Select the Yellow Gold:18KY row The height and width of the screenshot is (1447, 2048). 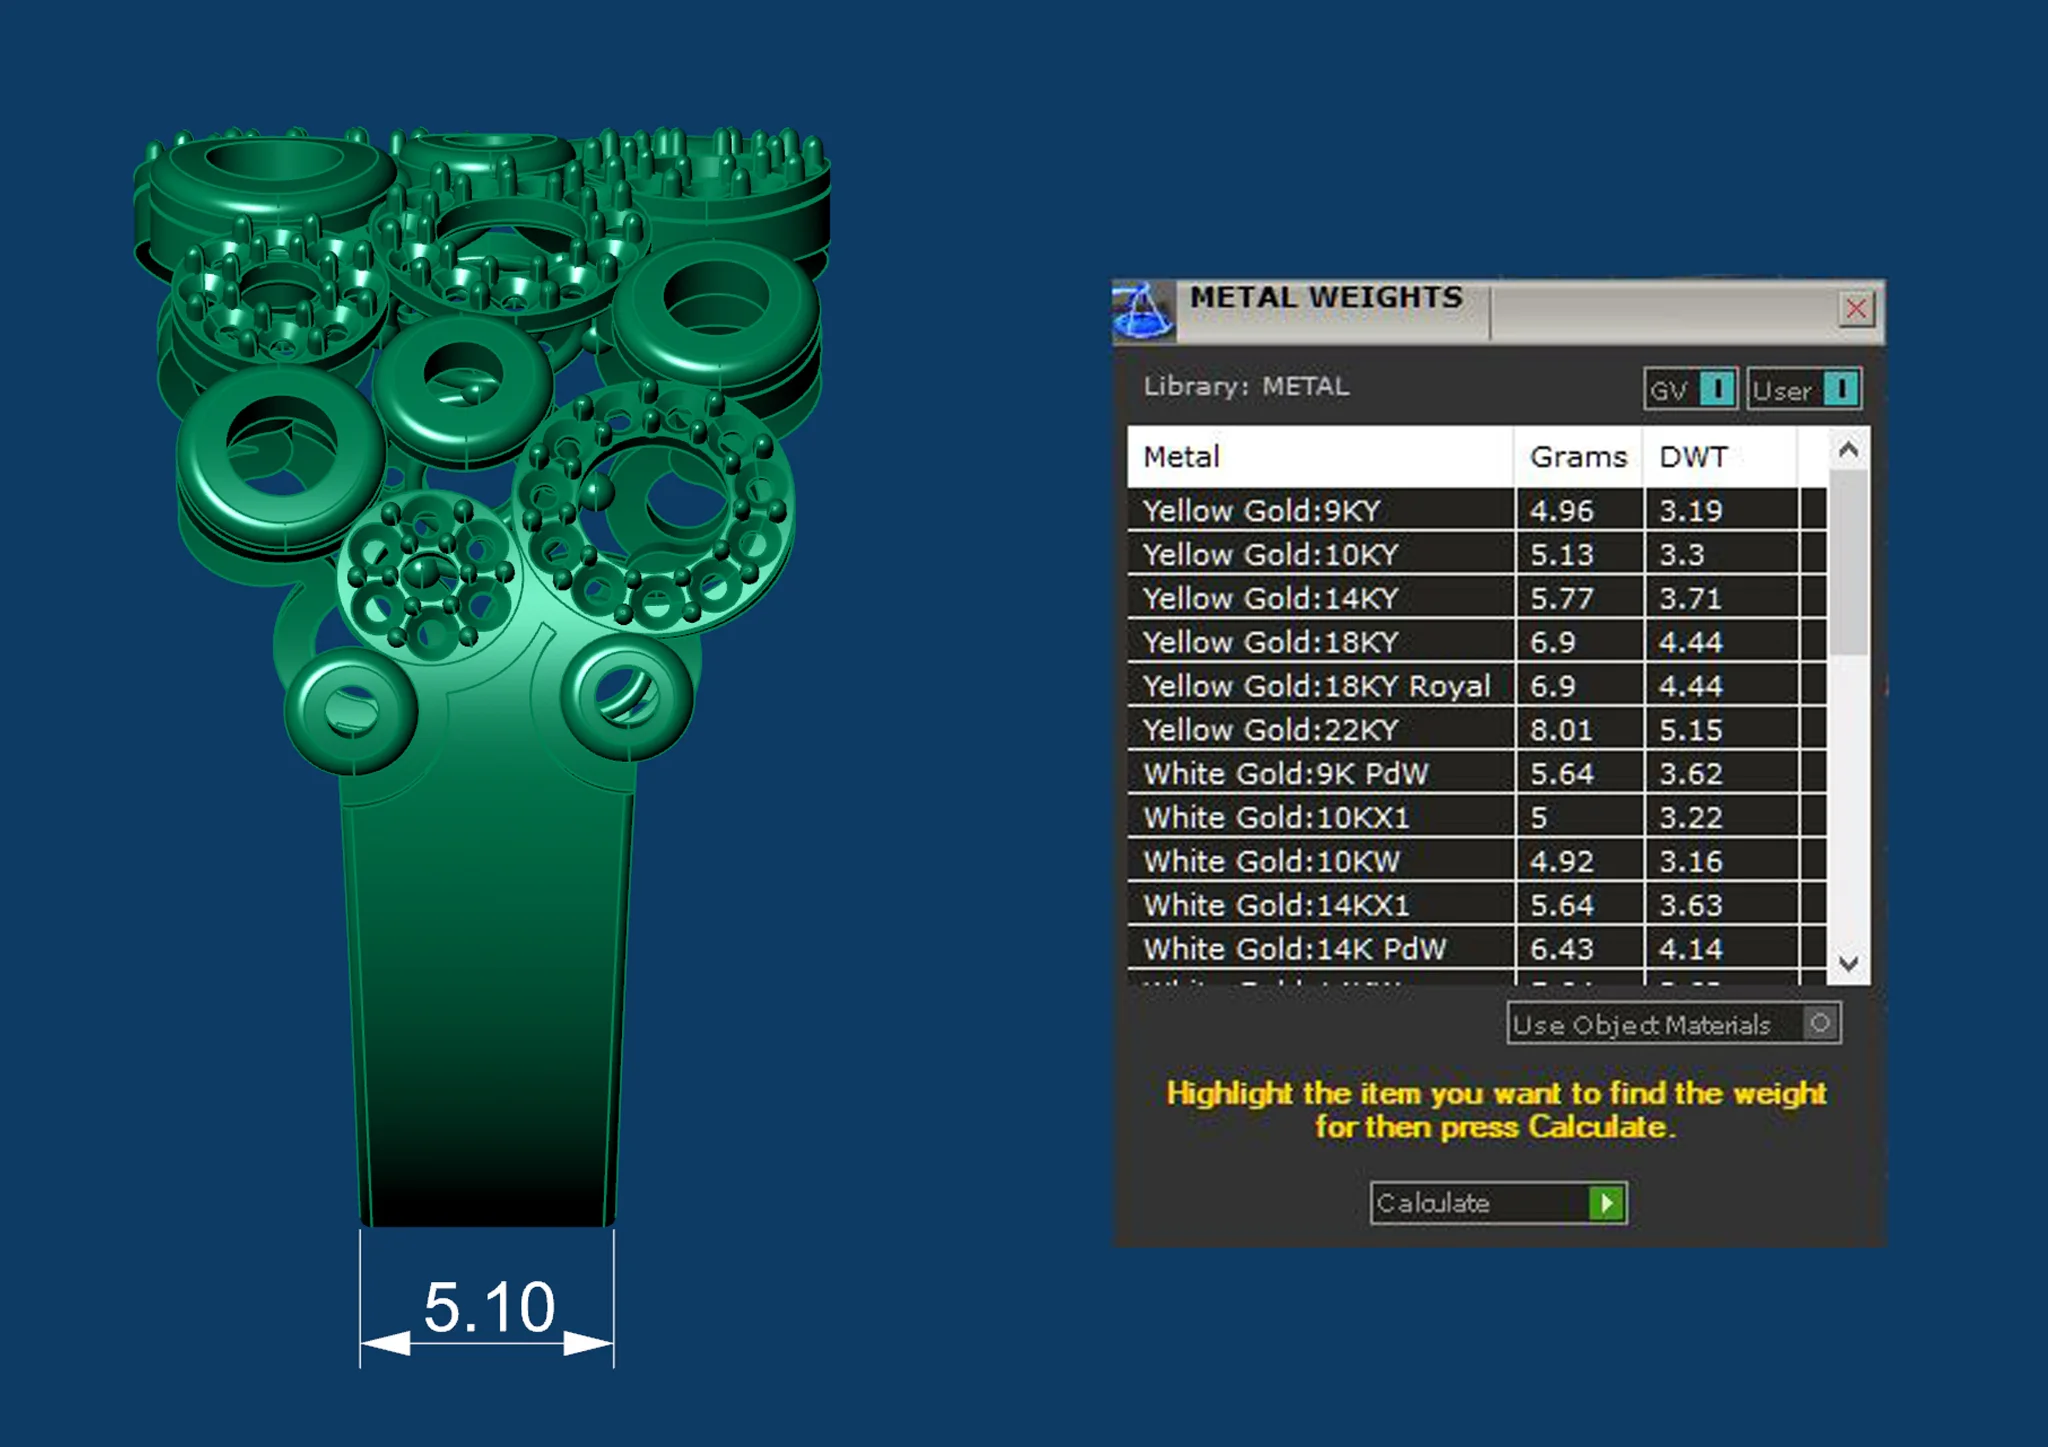tap(1477, 642)
